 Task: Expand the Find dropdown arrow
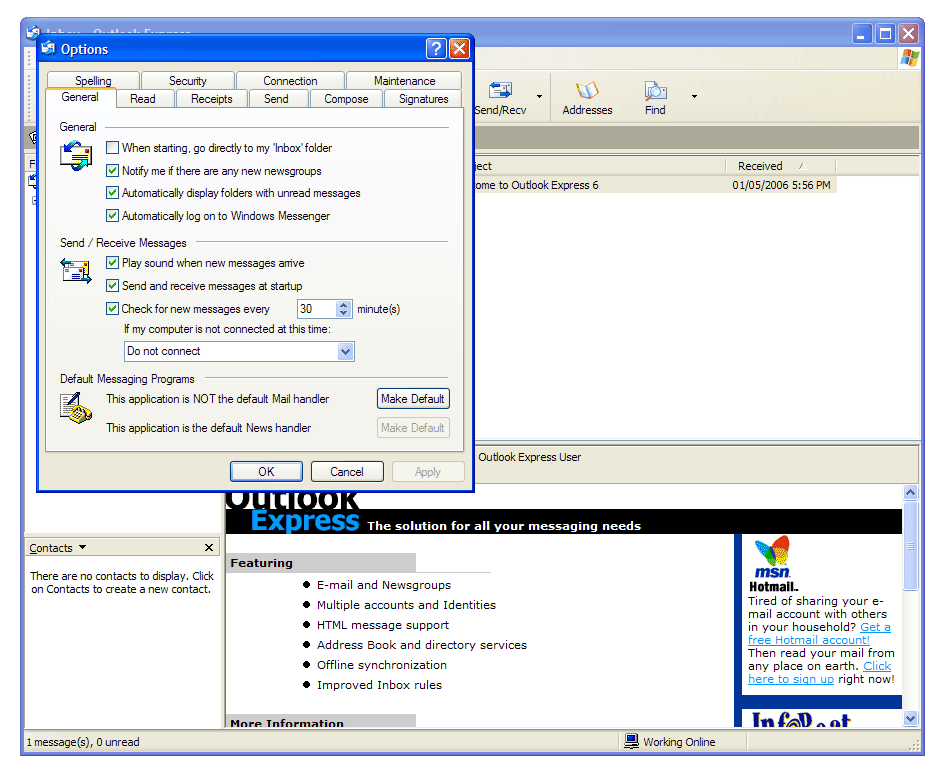[x=694, y=96]
